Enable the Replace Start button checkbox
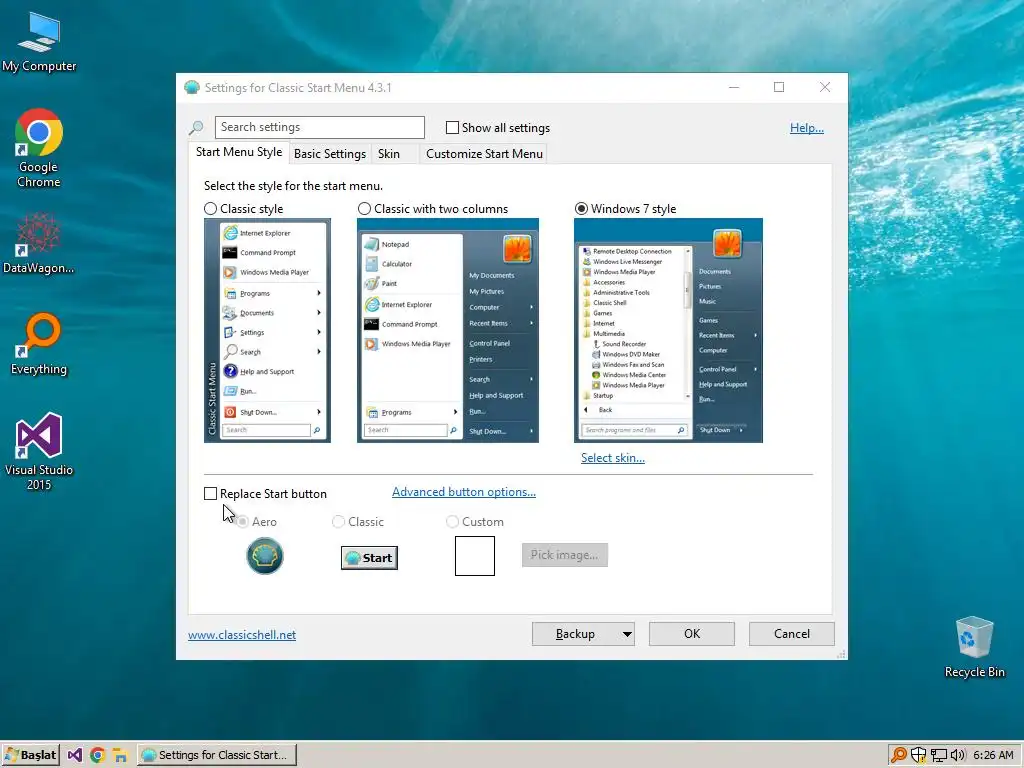The image size is (1024, 768). (x=210, y=494)
